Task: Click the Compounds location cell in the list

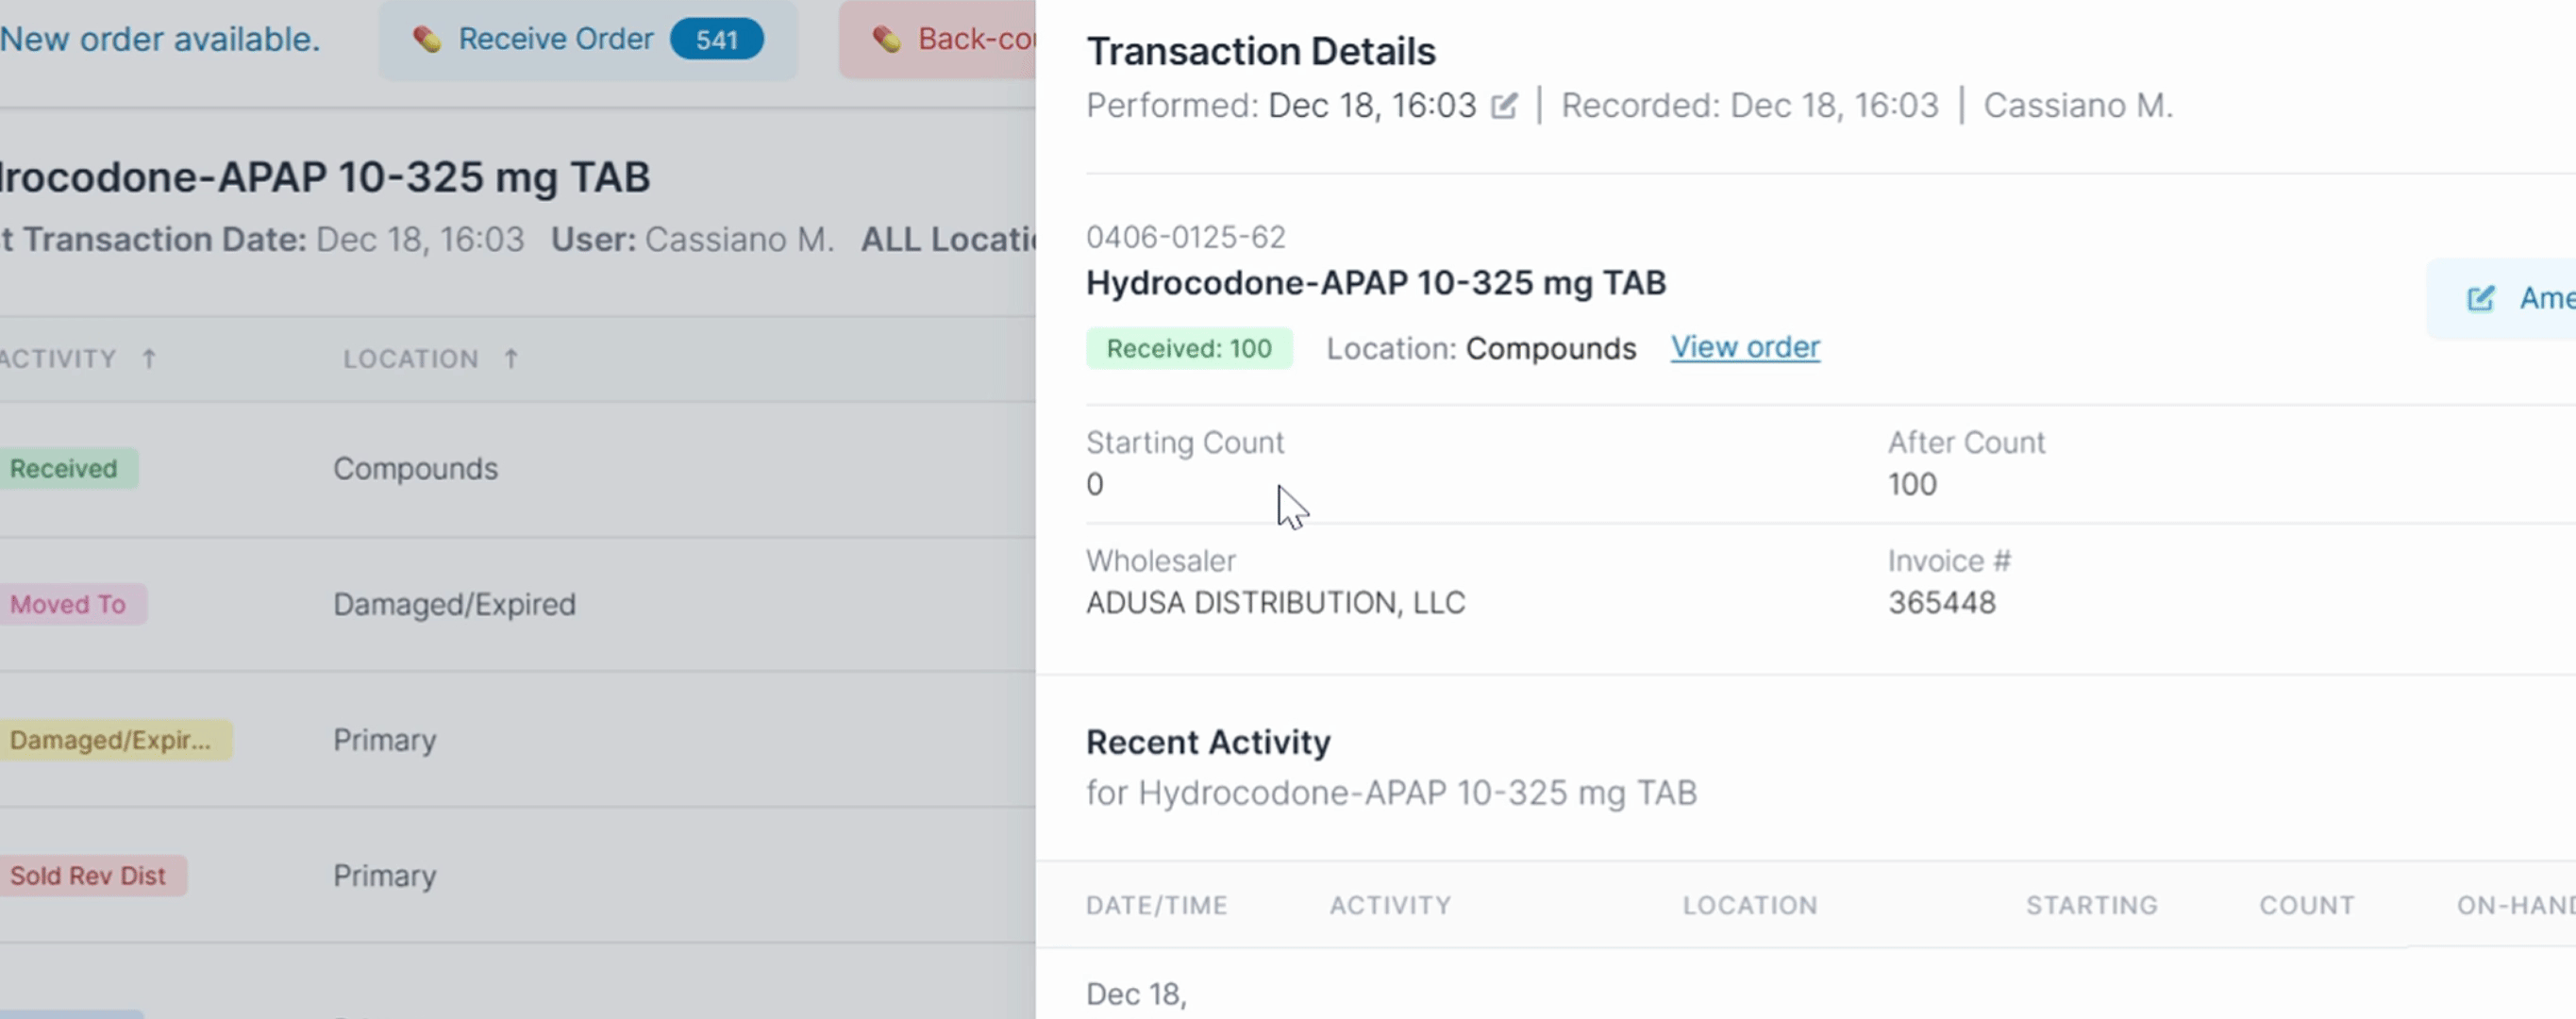Action: [415, 468]
